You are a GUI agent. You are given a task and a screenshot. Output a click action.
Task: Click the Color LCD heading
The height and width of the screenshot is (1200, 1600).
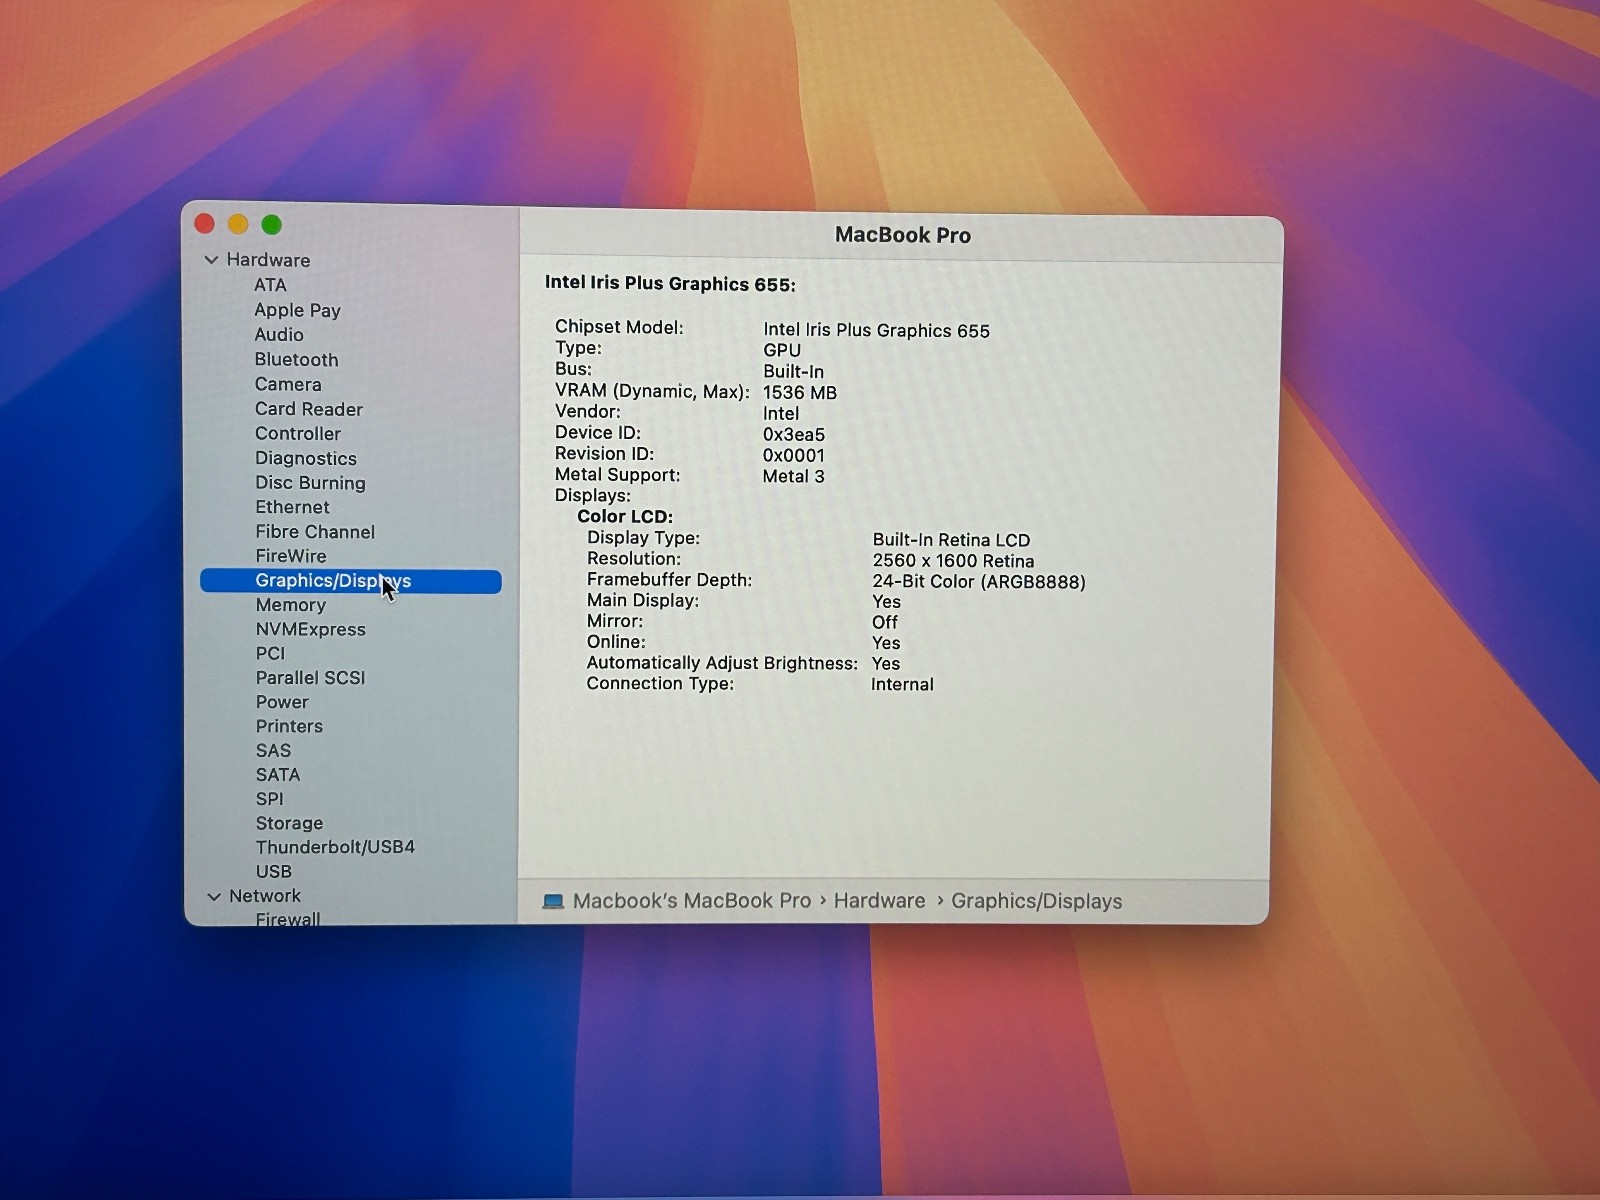[625, 517]
